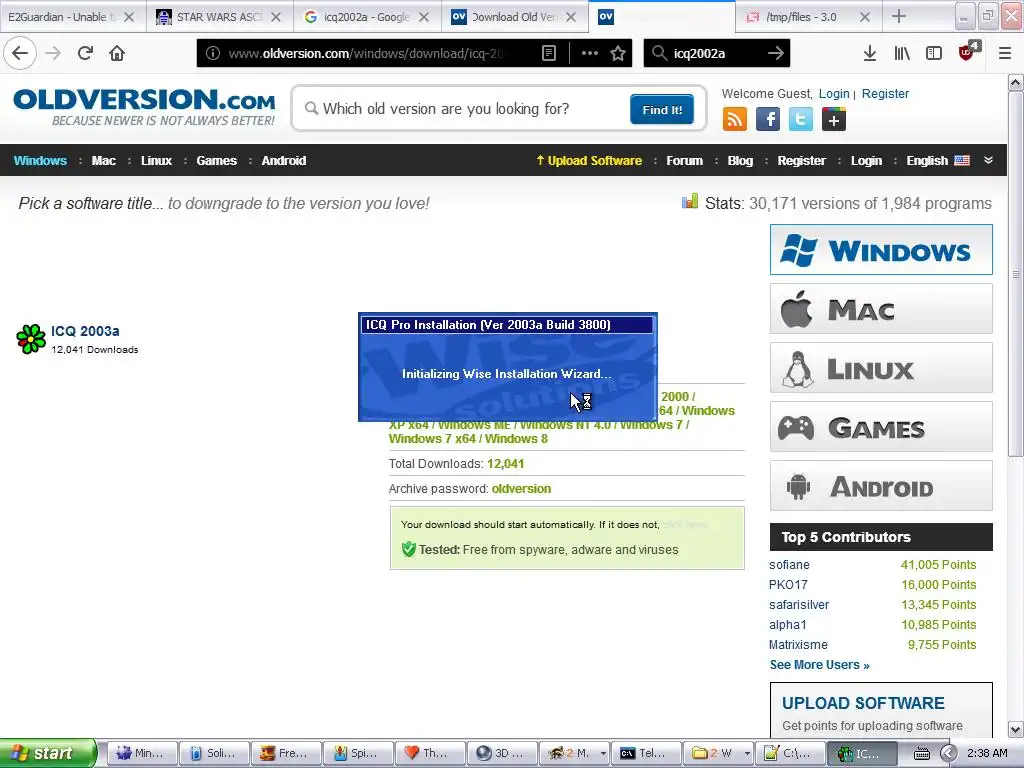Open the uBlock shield extension icon
The width and height of the screenshot is (1024, 768).
968,52
